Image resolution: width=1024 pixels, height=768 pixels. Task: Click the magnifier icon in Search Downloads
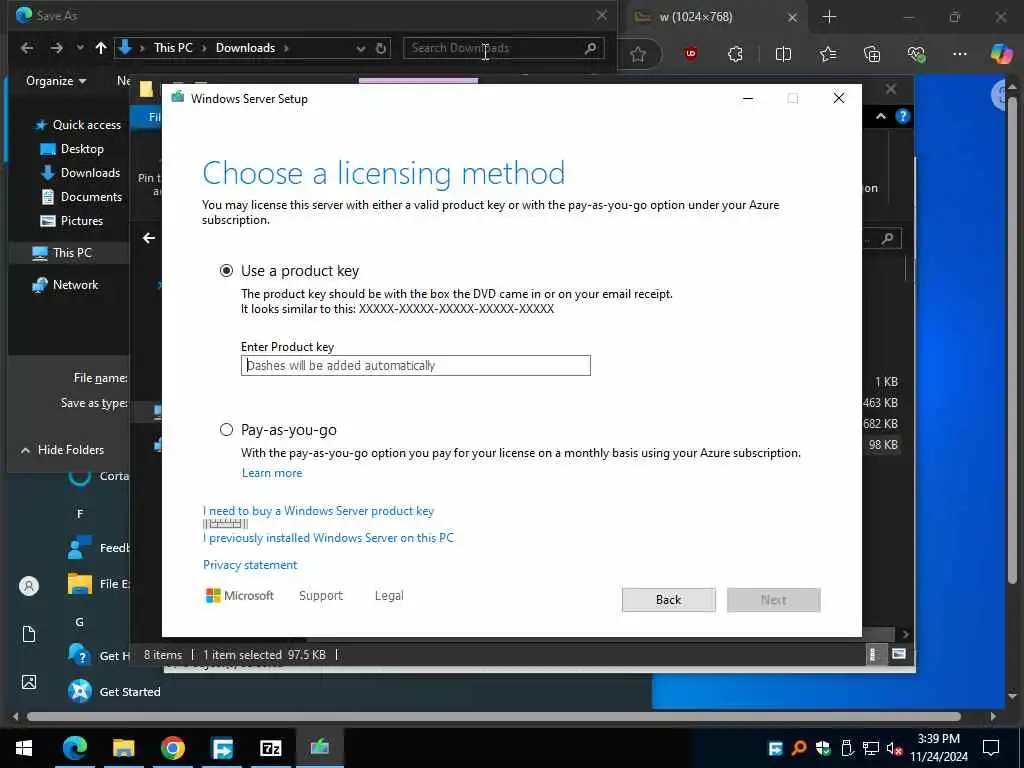(590, 48)
